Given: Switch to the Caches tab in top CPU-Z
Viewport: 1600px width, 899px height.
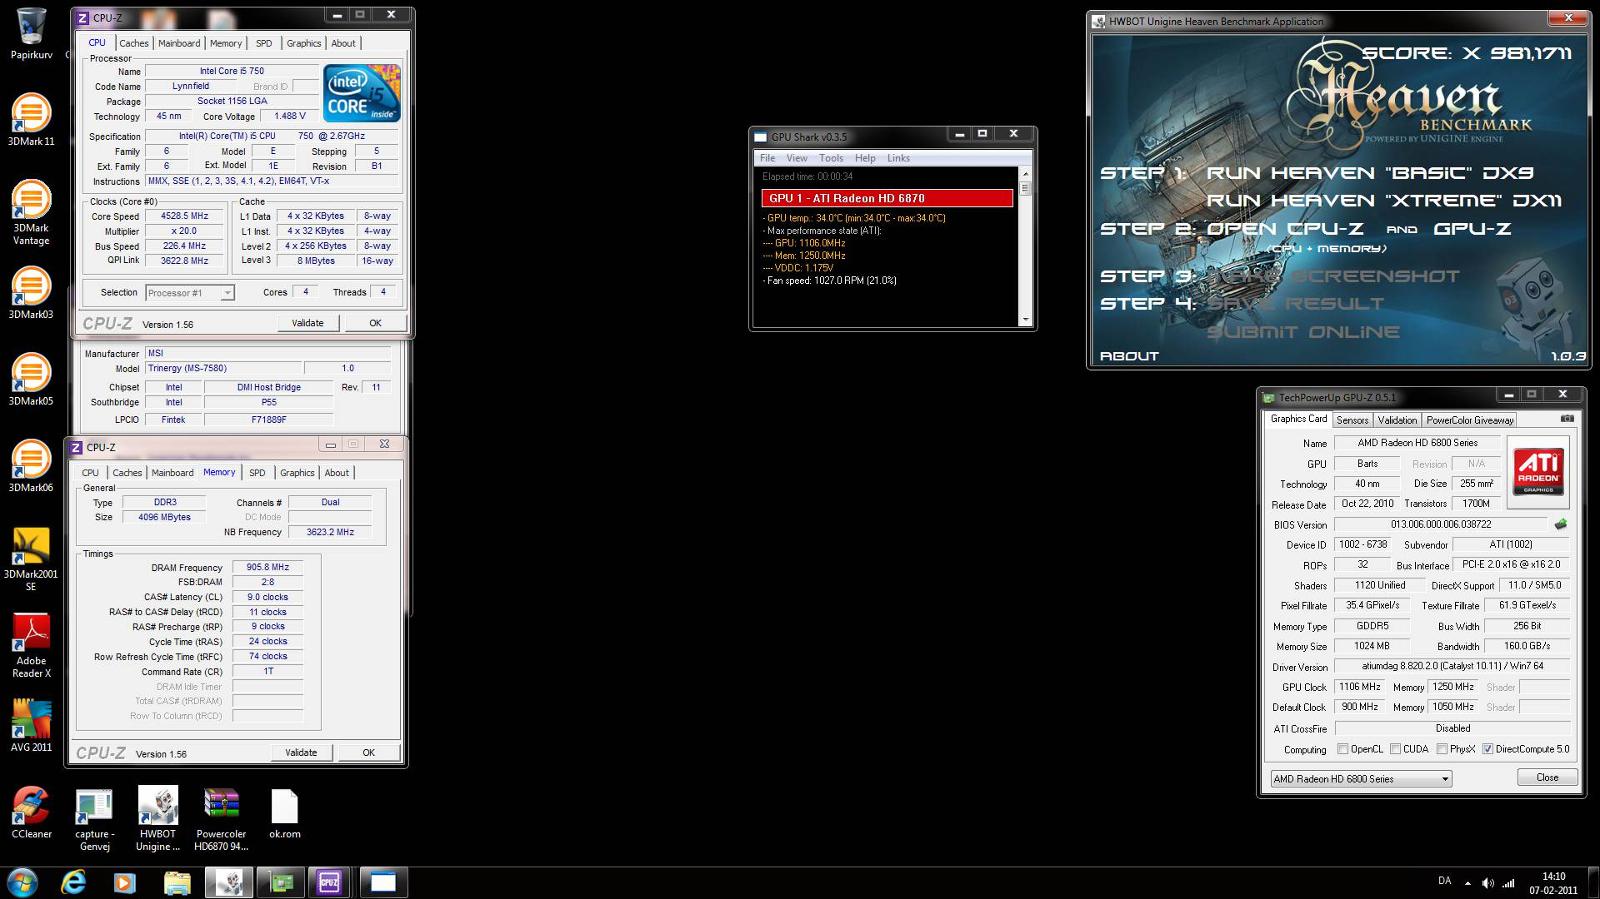Looking at the screenshot, I should pos(134,43).
